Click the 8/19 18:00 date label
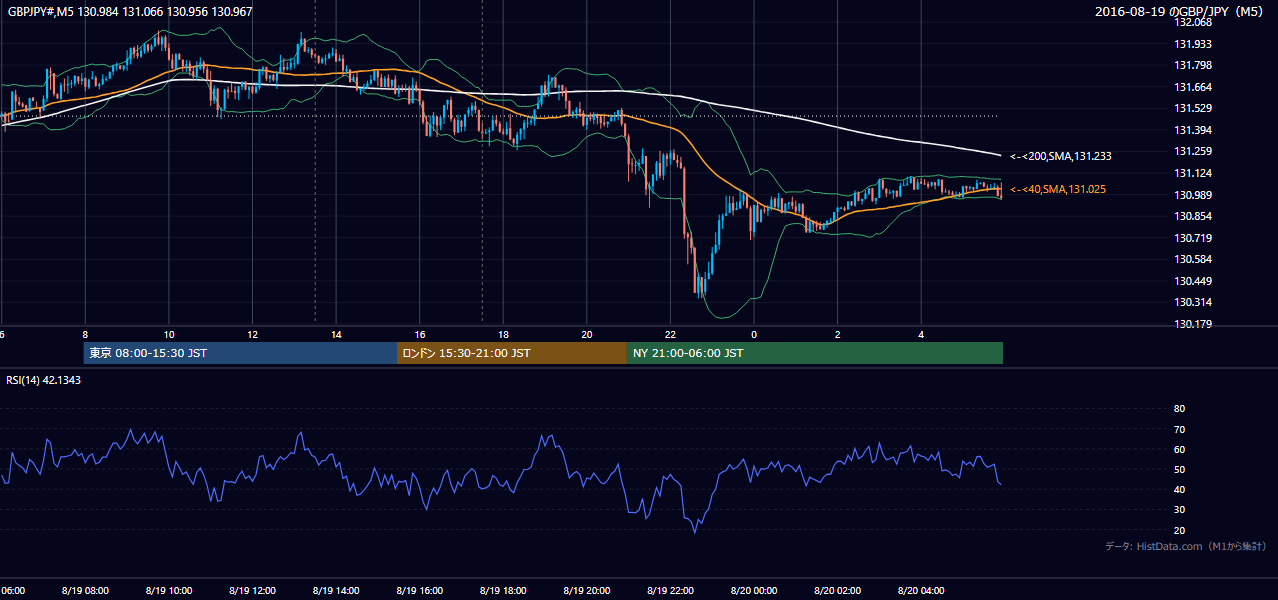 click(x=503, y=590)
